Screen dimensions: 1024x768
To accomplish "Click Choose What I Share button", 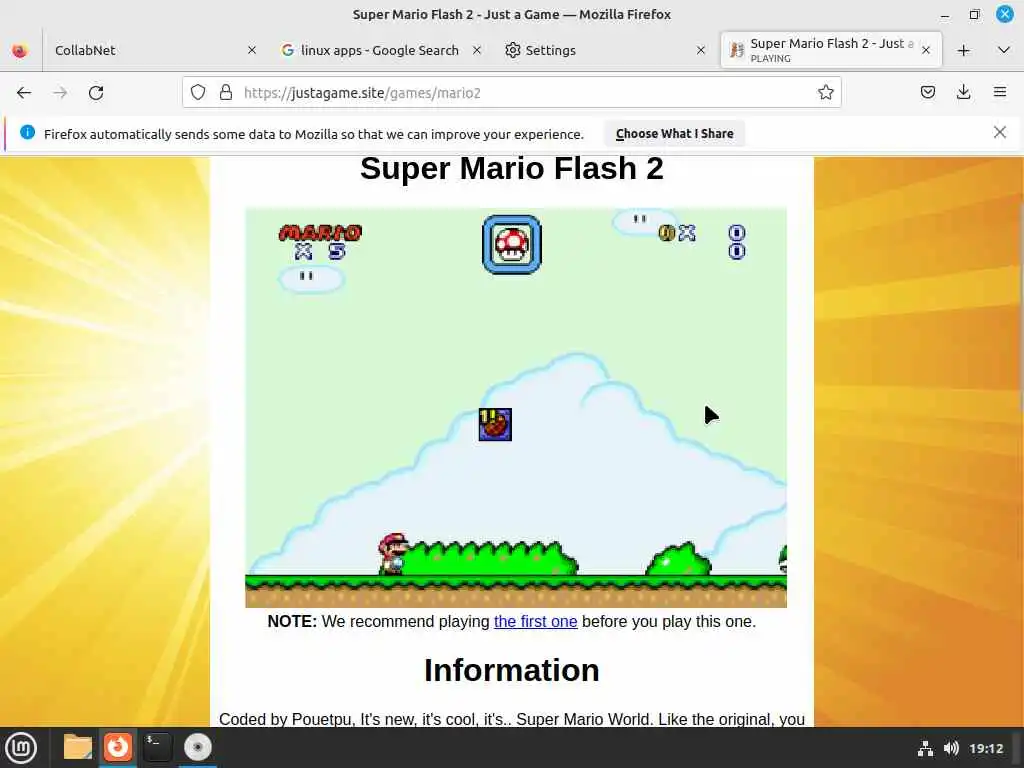I will (675, 133).
